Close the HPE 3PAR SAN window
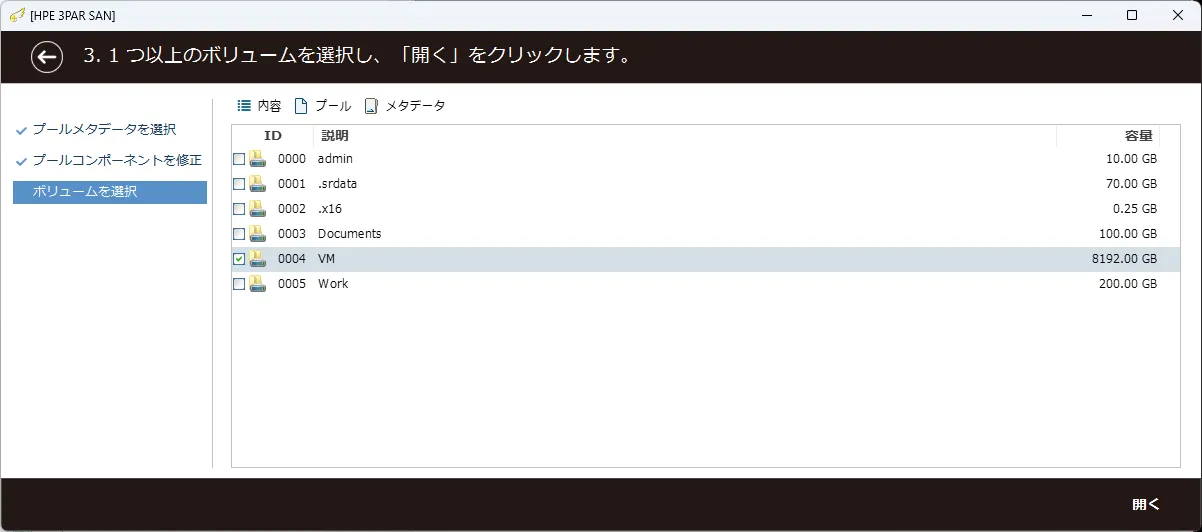The image size is (1202, 532). (x=1178, y=15)
